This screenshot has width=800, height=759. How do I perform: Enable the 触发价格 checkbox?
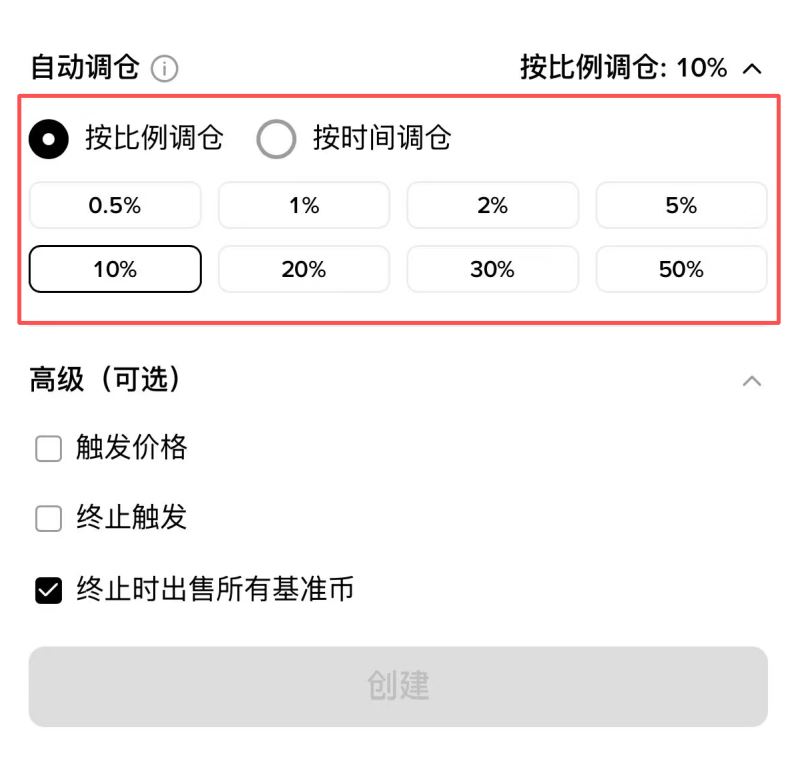coord(48,449)
